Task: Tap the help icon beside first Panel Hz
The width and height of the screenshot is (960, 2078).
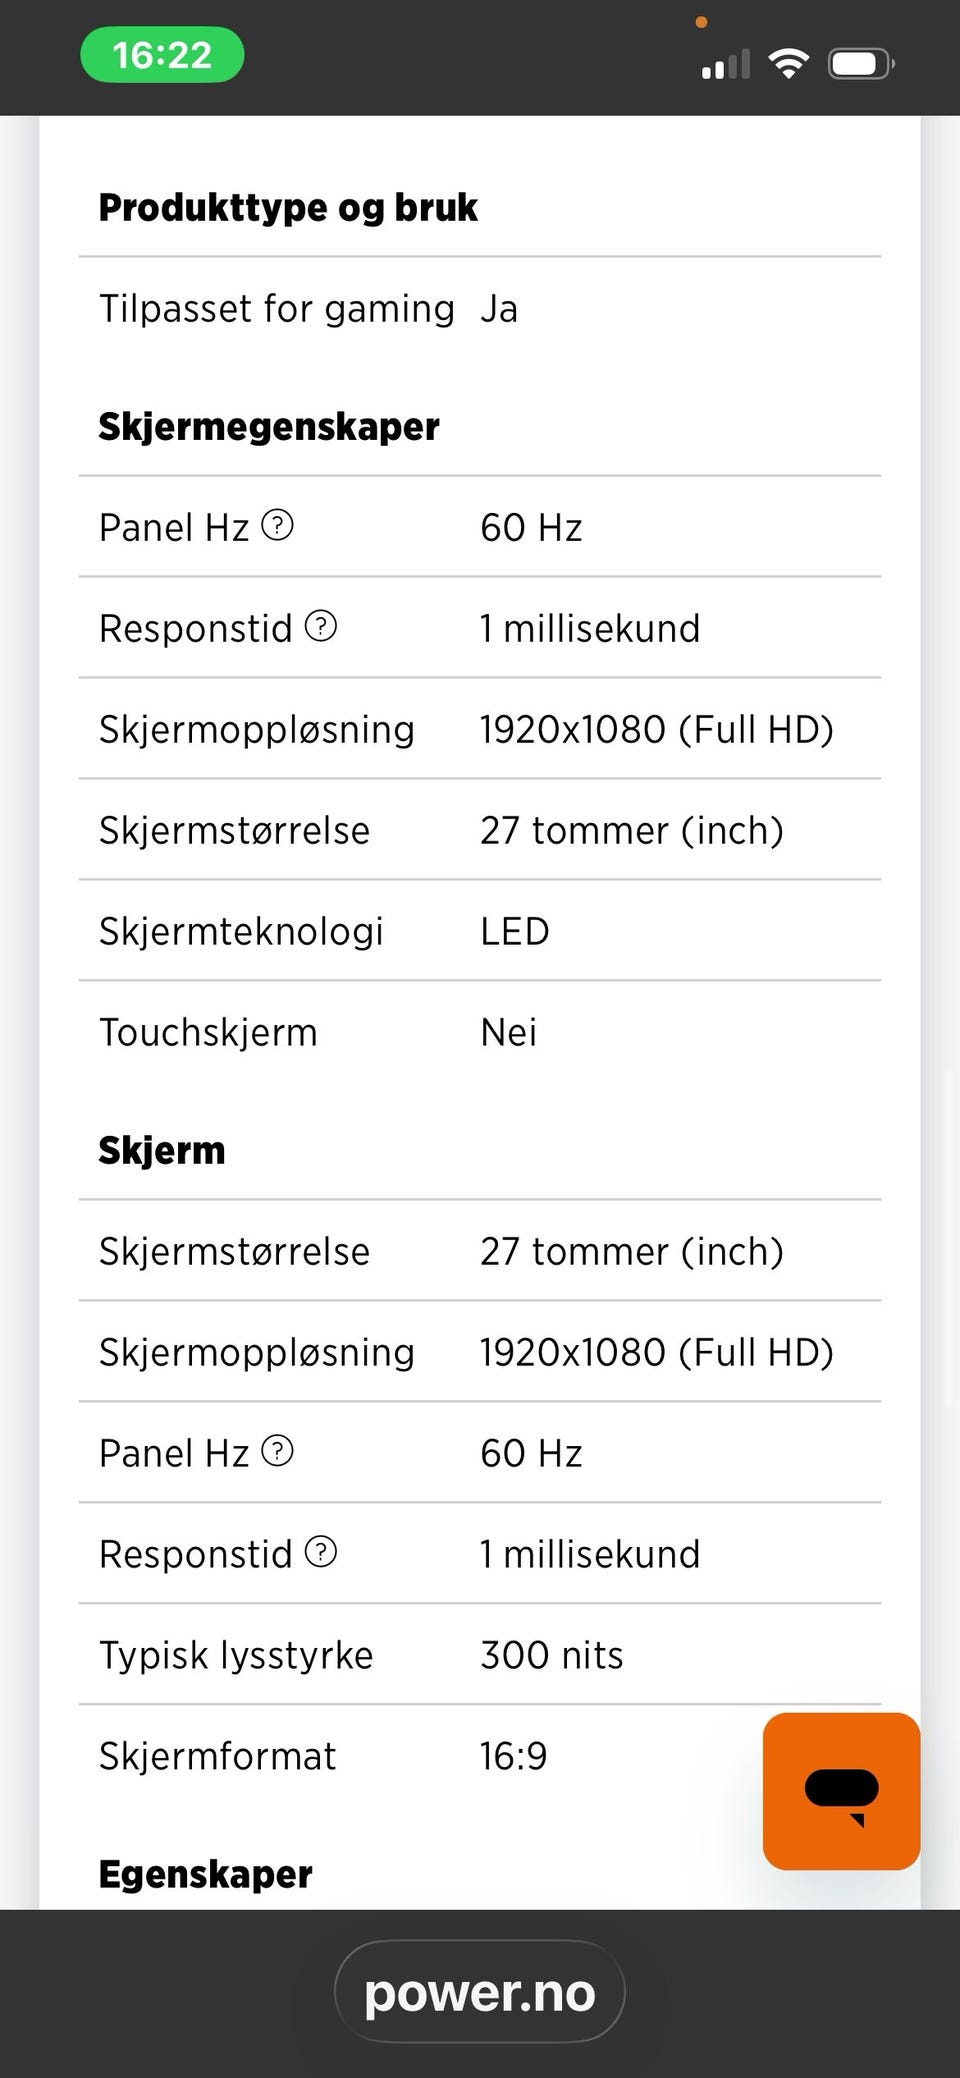Action: click(x=277, y=525)
